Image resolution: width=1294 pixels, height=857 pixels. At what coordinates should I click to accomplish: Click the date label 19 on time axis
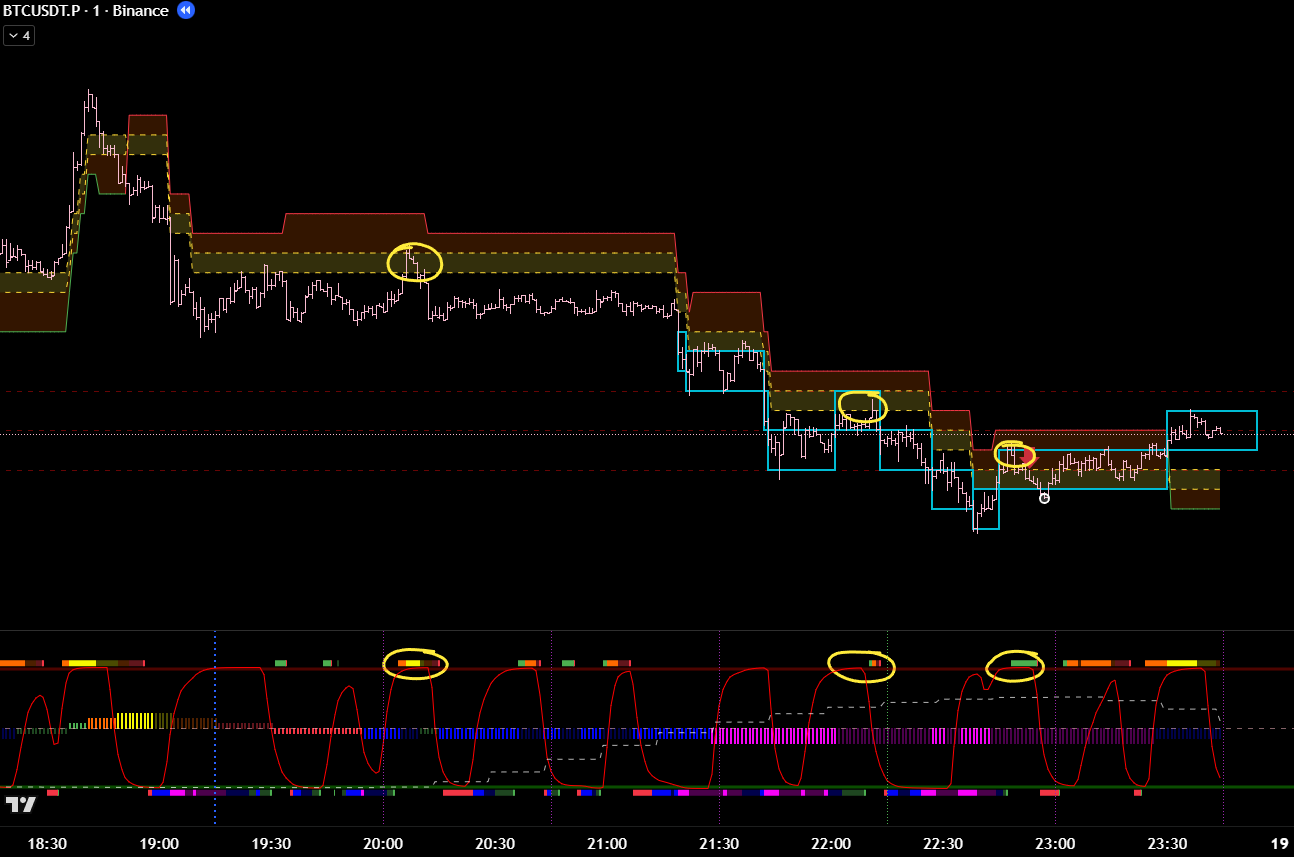coord(1277,843)
